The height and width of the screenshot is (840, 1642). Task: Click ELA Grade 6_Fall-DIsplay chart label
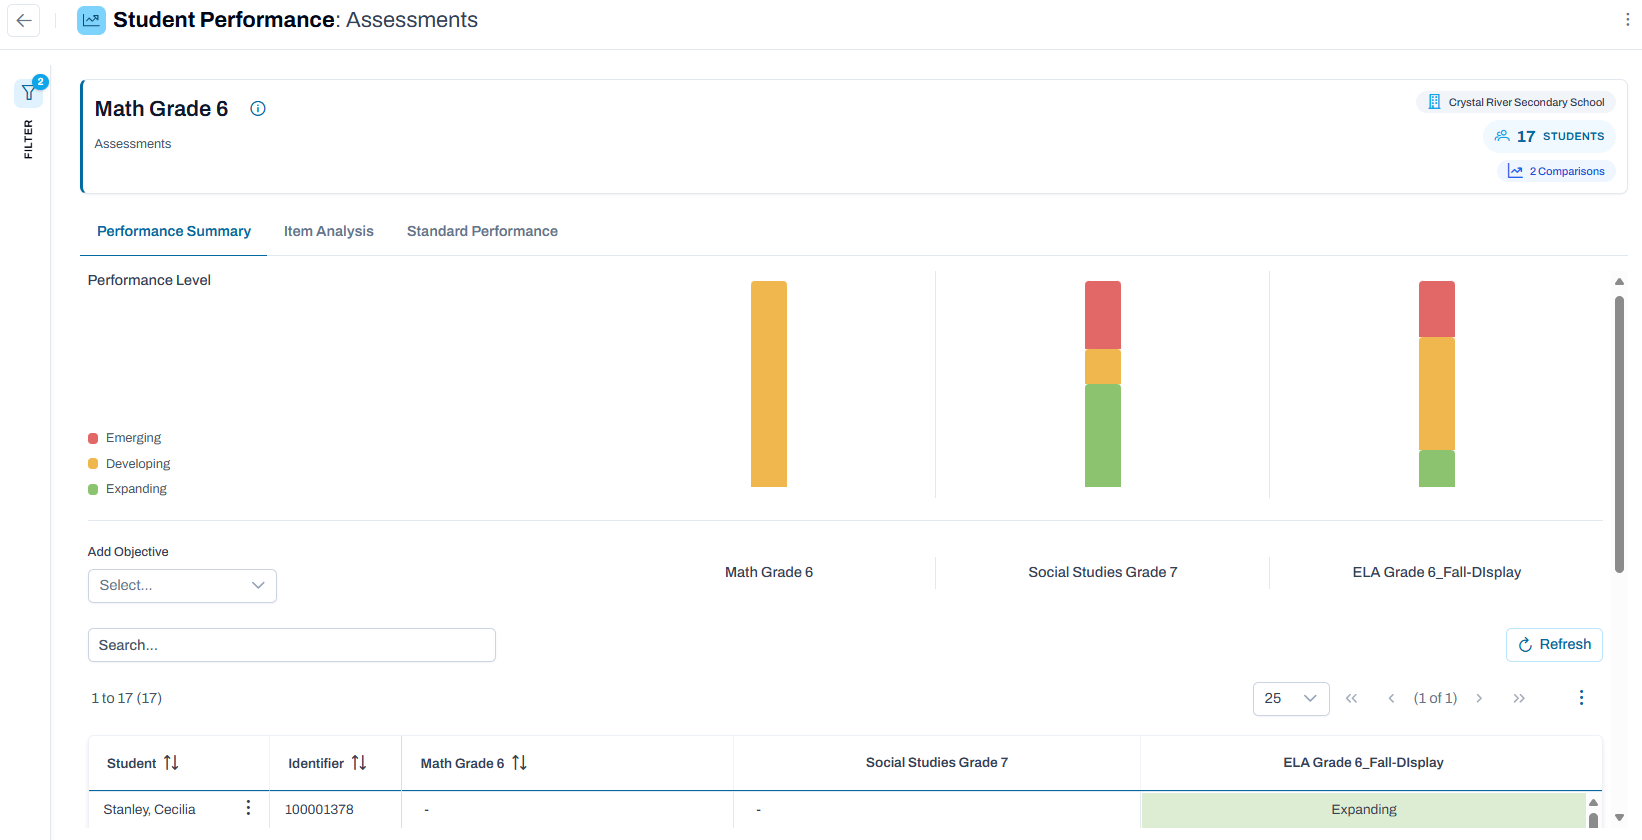click(1437, 572)
